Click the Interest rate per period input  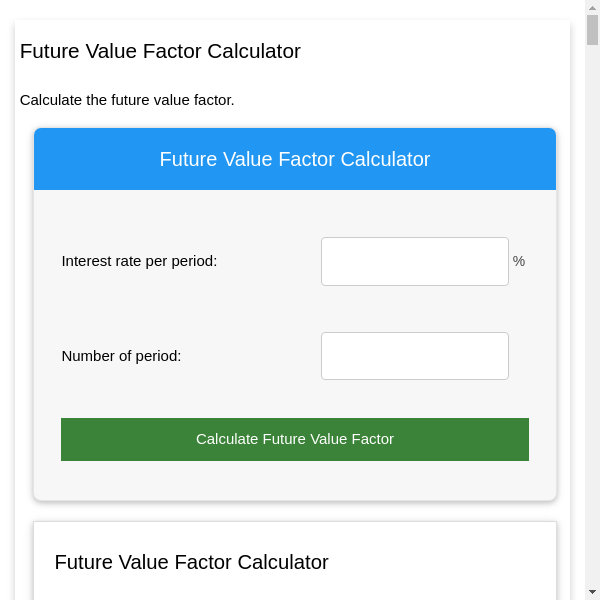click(414, 261)
